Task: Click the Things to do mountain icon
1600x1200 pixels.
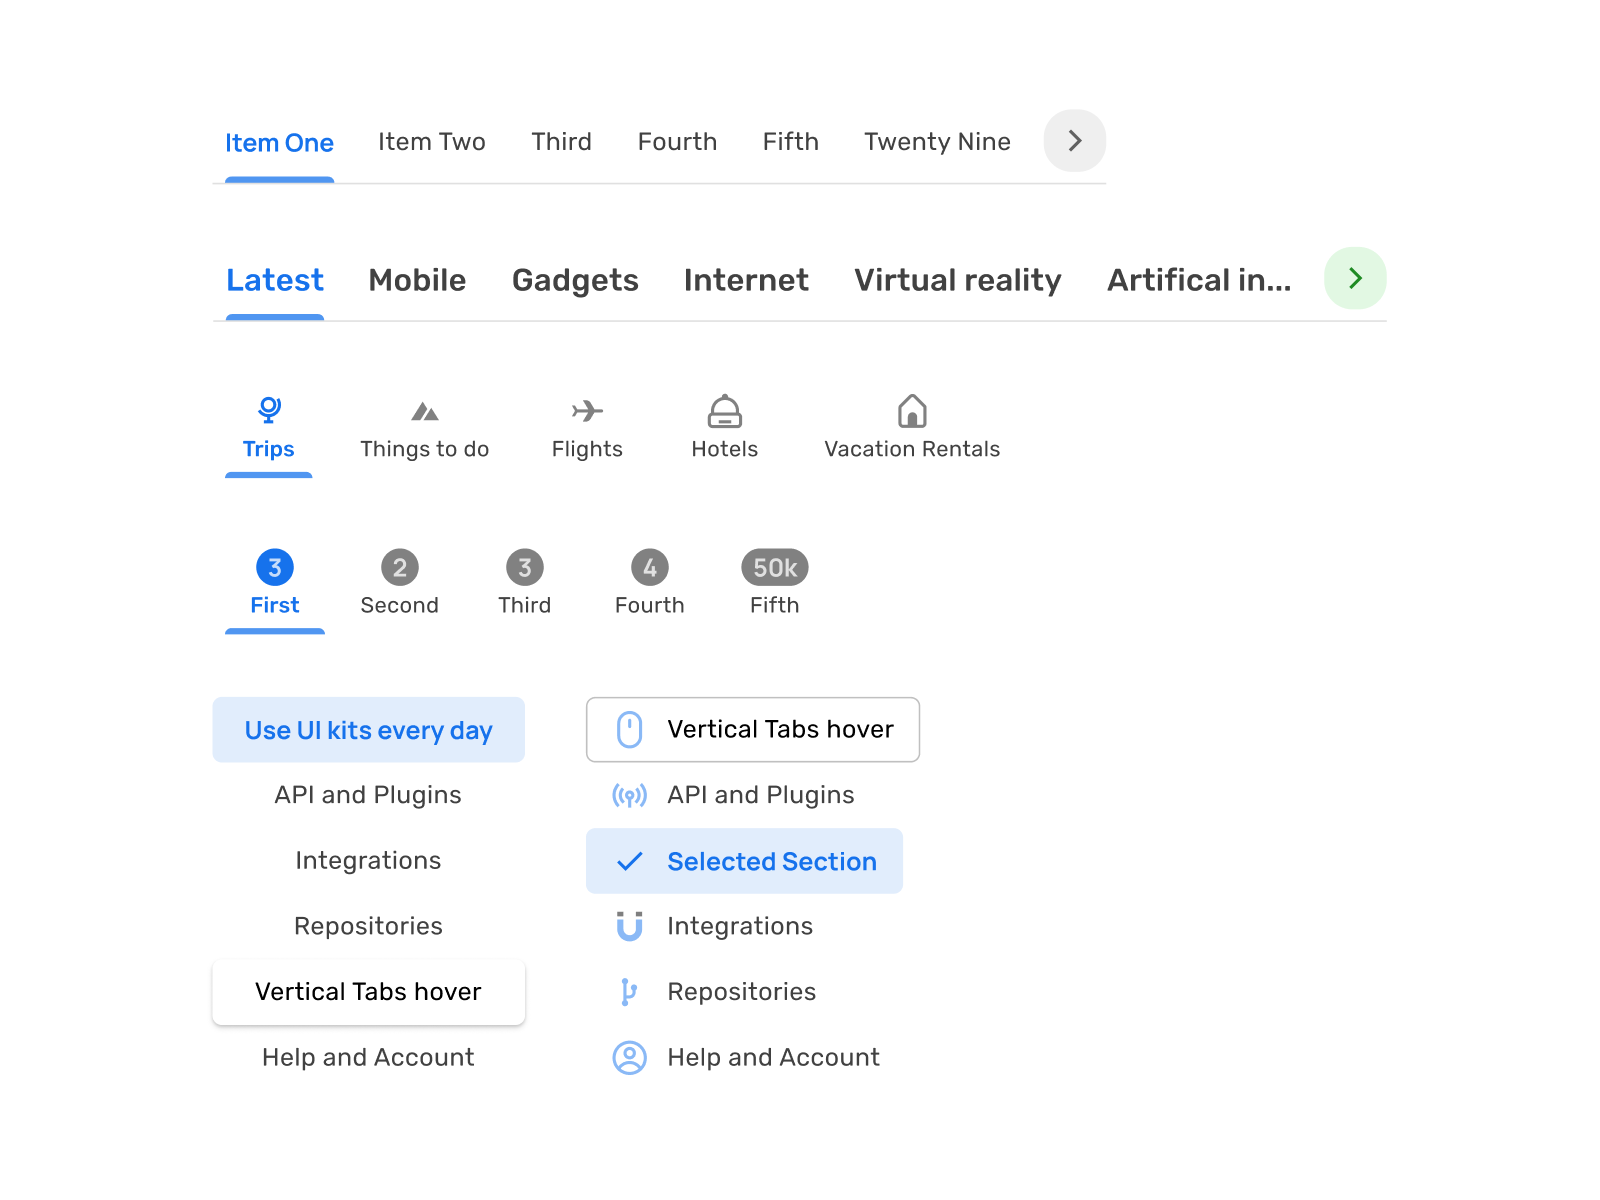Action: [425, 411]
